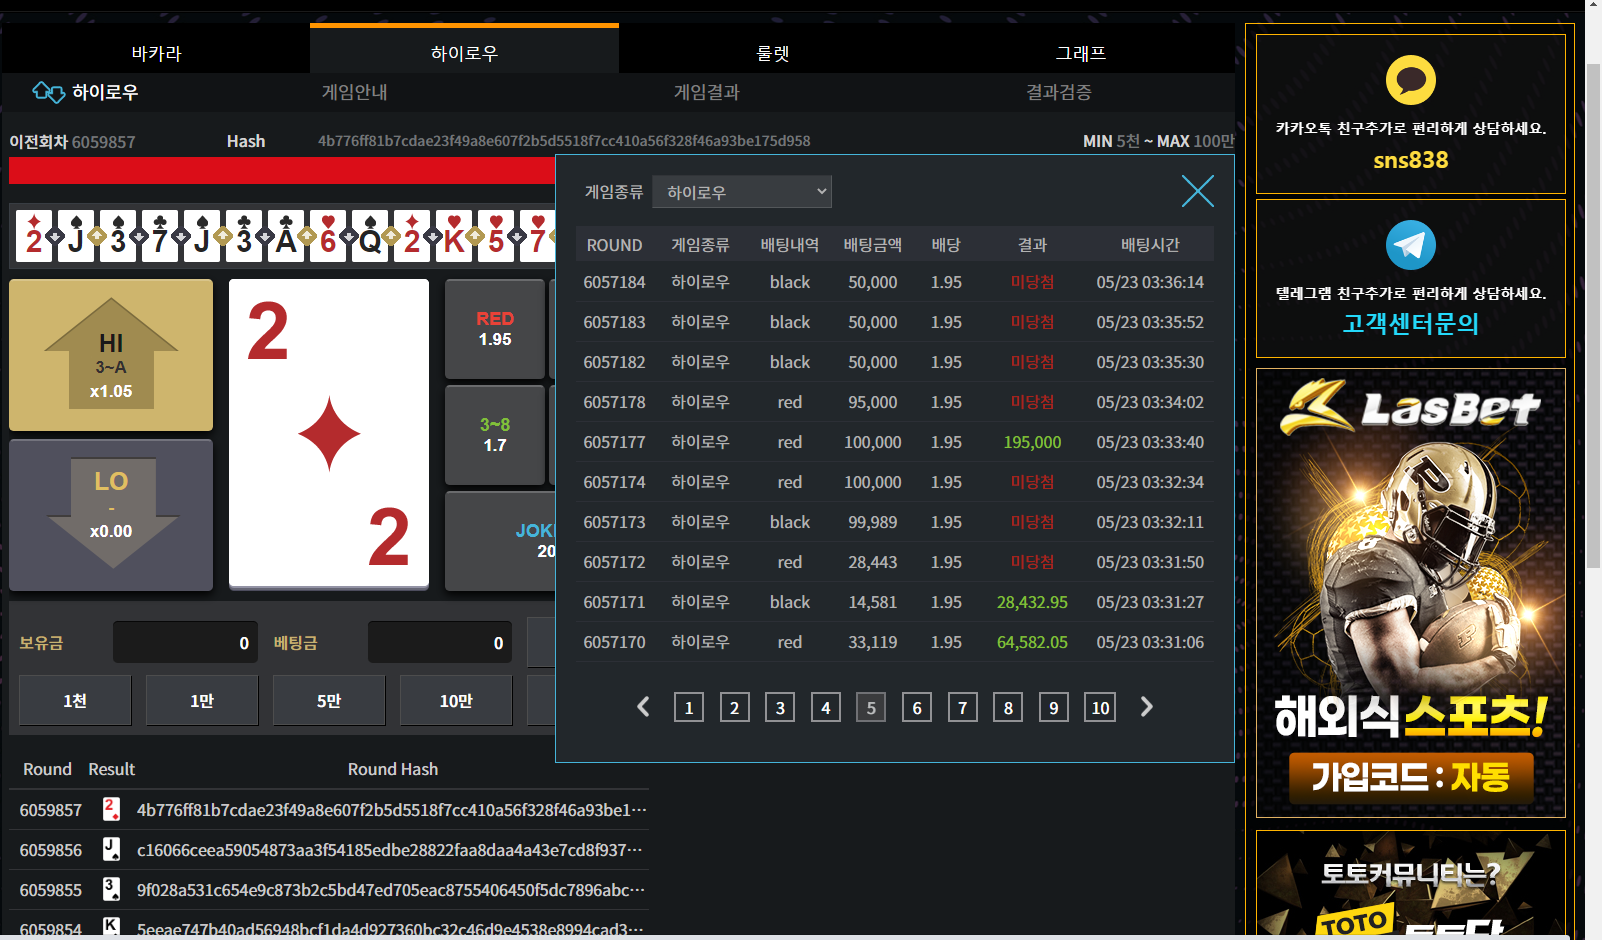The width and height of the screenshot is (1602, 940).
Task: Click the 베팅금 amount input field
Action: (x=439, y=643)
